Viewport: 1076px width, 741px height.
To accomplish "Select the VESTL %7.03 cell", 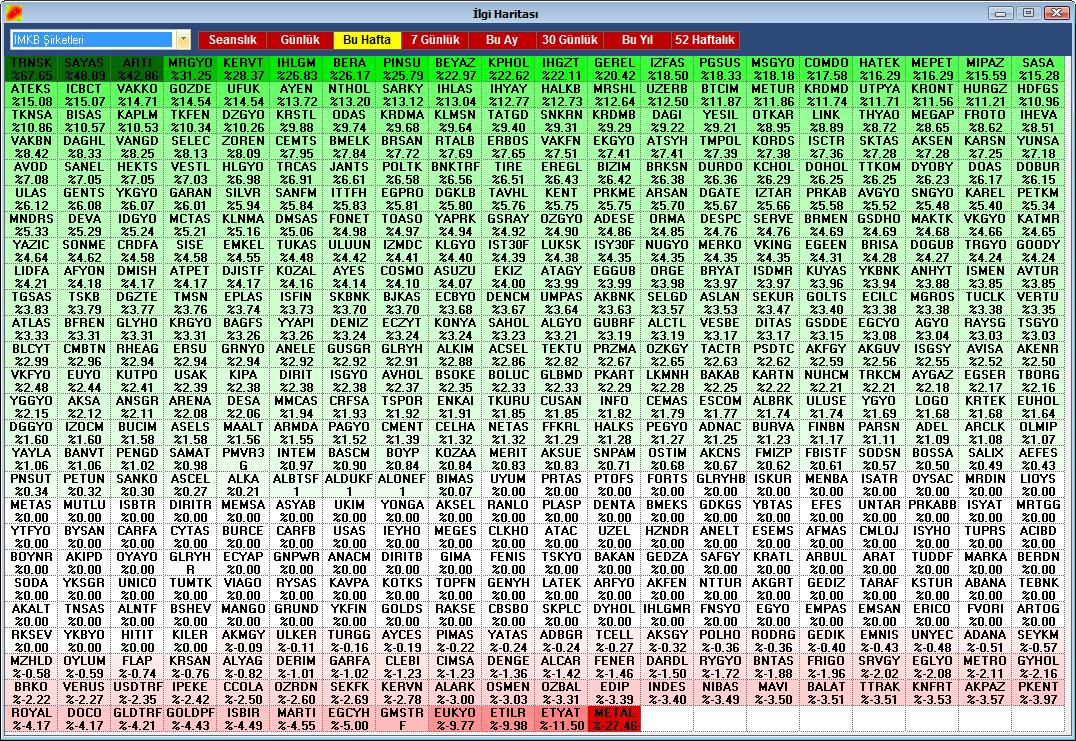I will pos(190,173).
